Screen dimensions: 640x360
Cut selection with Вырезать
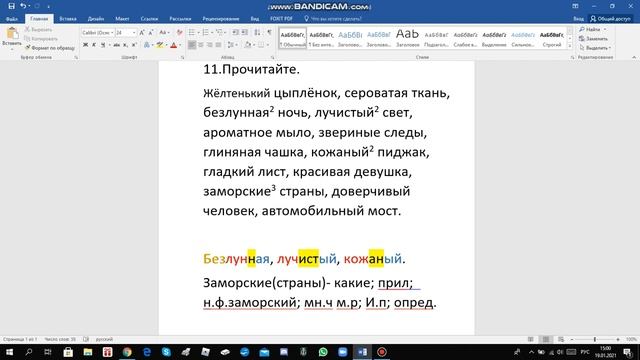coord(39,29)
